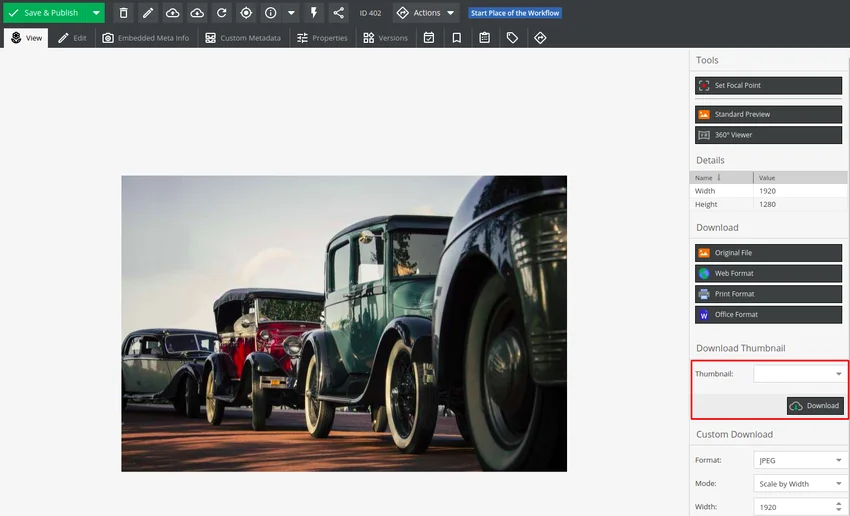Open the Save & Publish dropdown arrow
The width and height of the screenshot is (850, 516).
click(96, 12)
